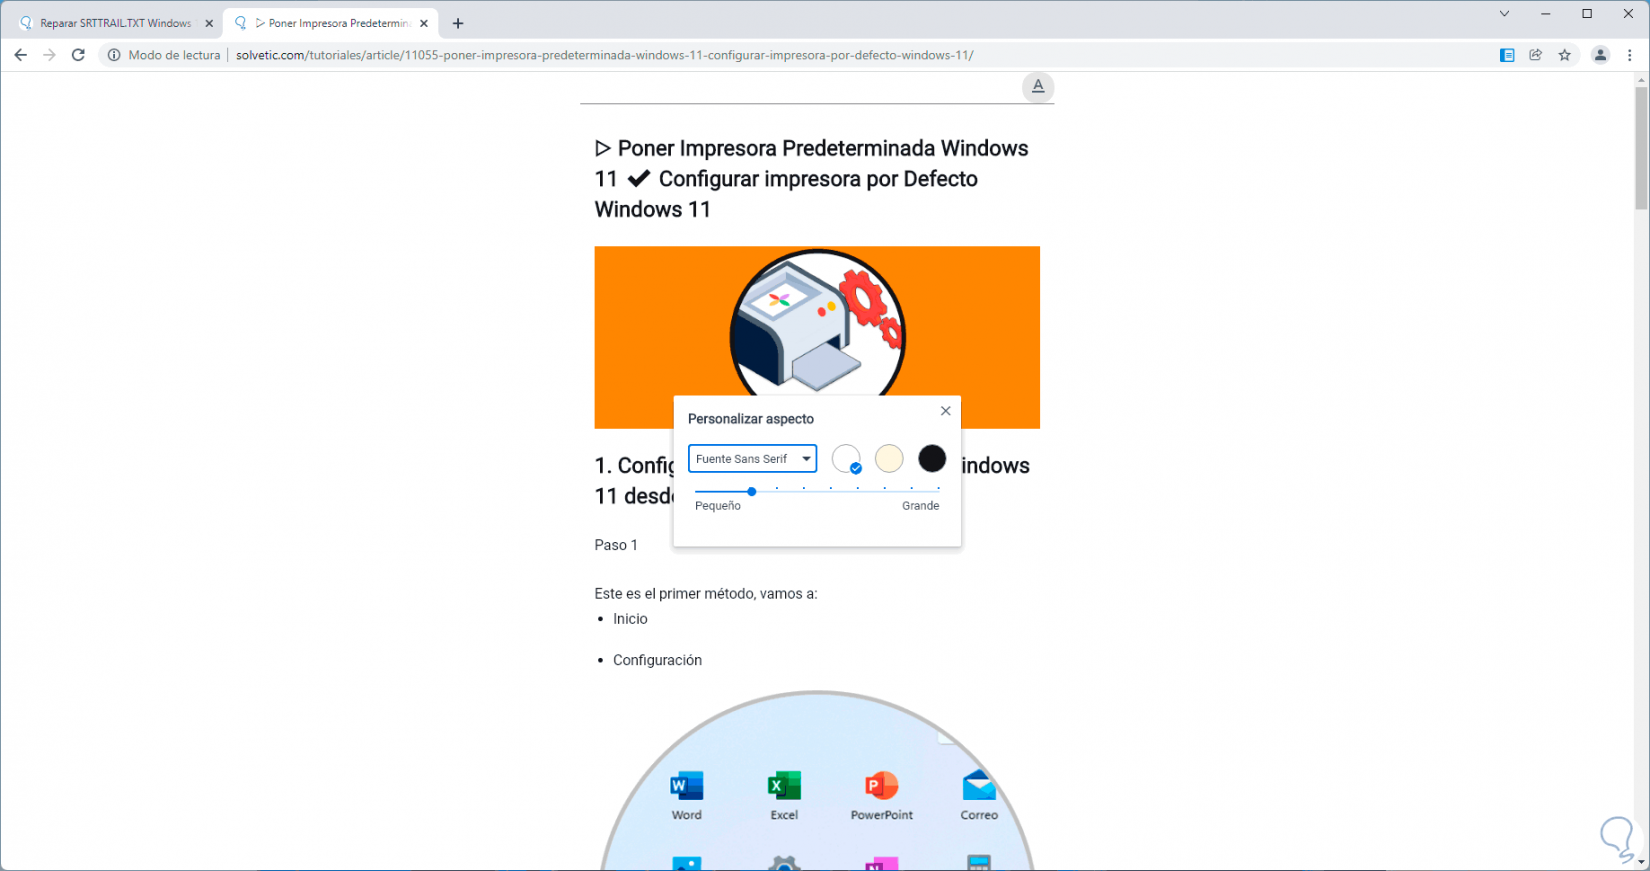Open the tab search chevron
The width and height of the screenshot is (1650, 871).
[x=1504, y=14]
